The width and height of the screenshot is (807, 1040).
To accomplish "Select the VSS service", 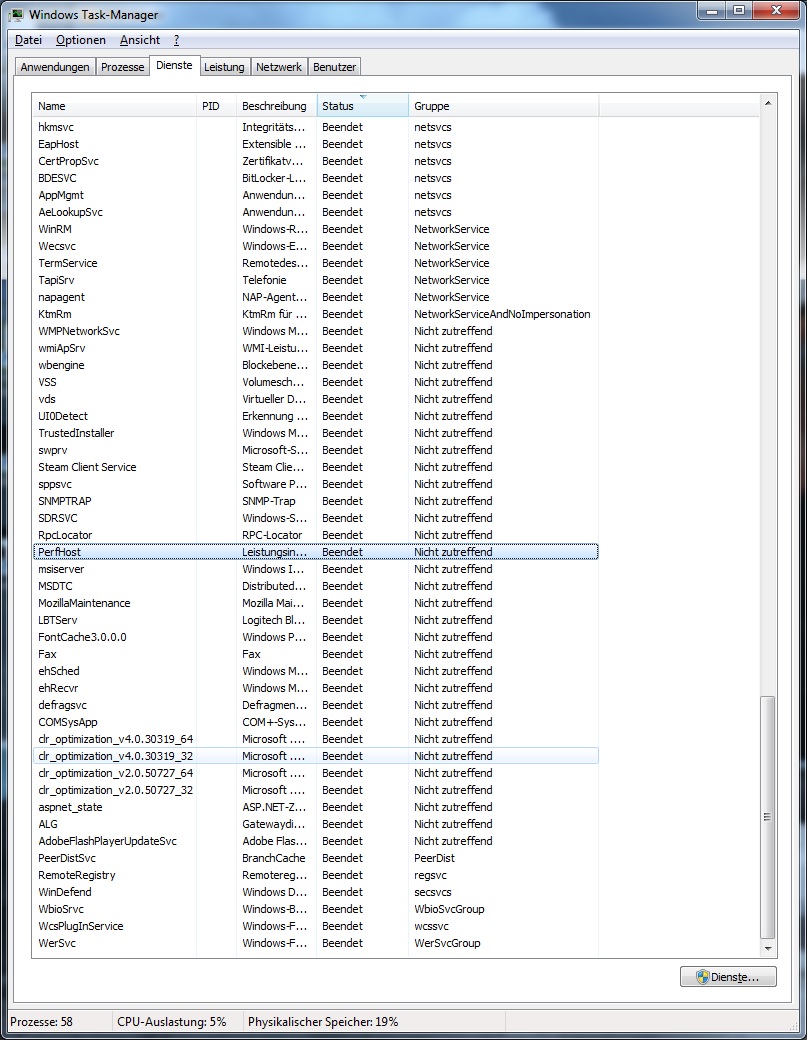I will tap(316, 382).
